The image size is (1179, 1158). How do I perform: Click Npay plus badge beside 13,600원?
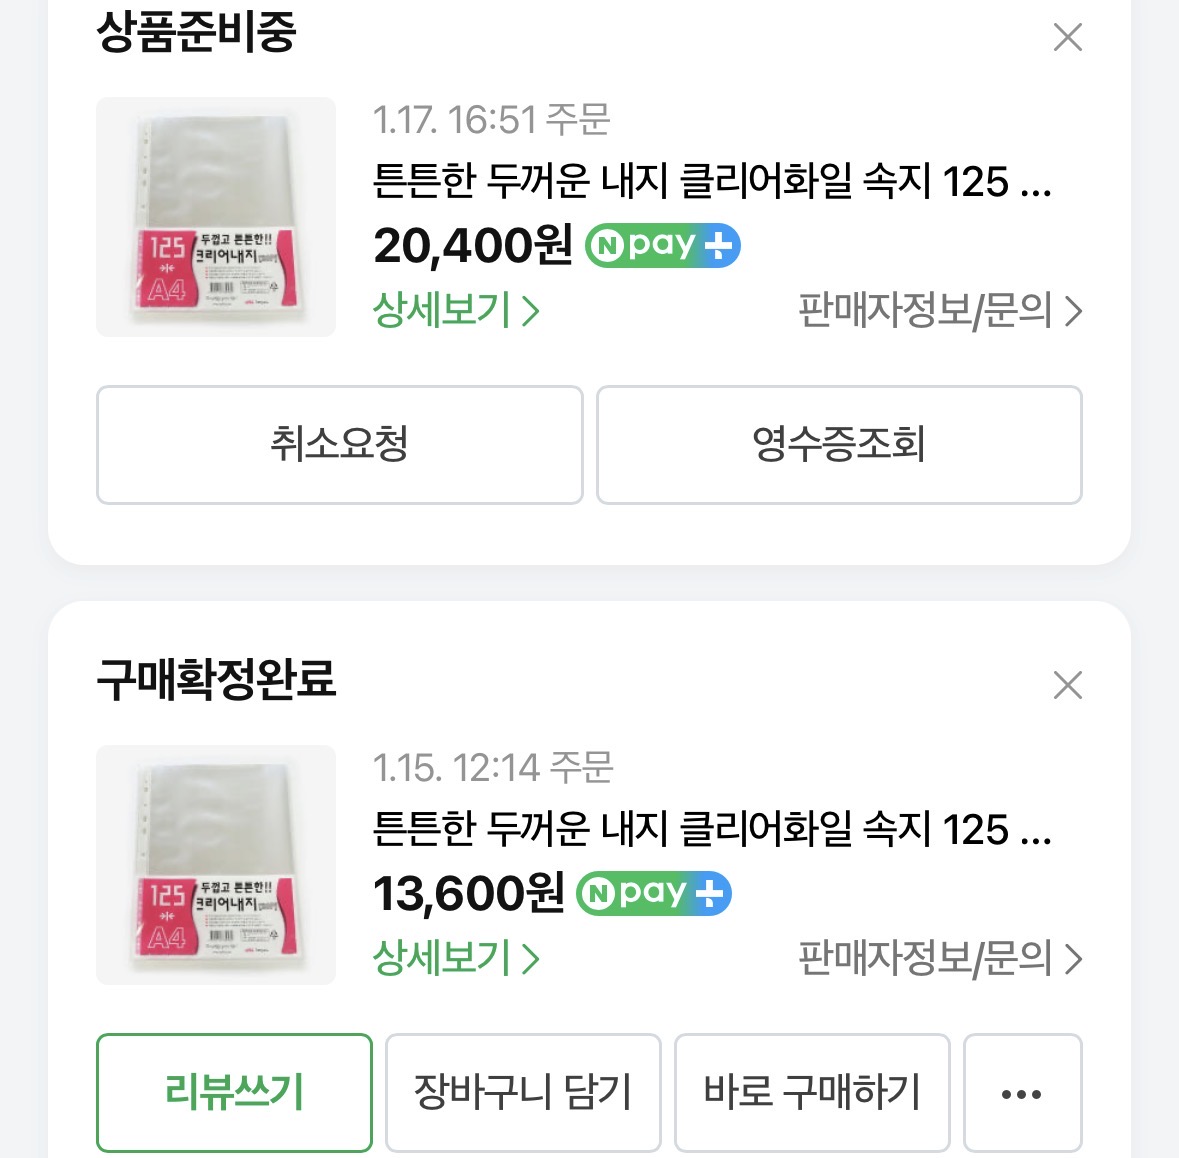(x=654, y=894)
